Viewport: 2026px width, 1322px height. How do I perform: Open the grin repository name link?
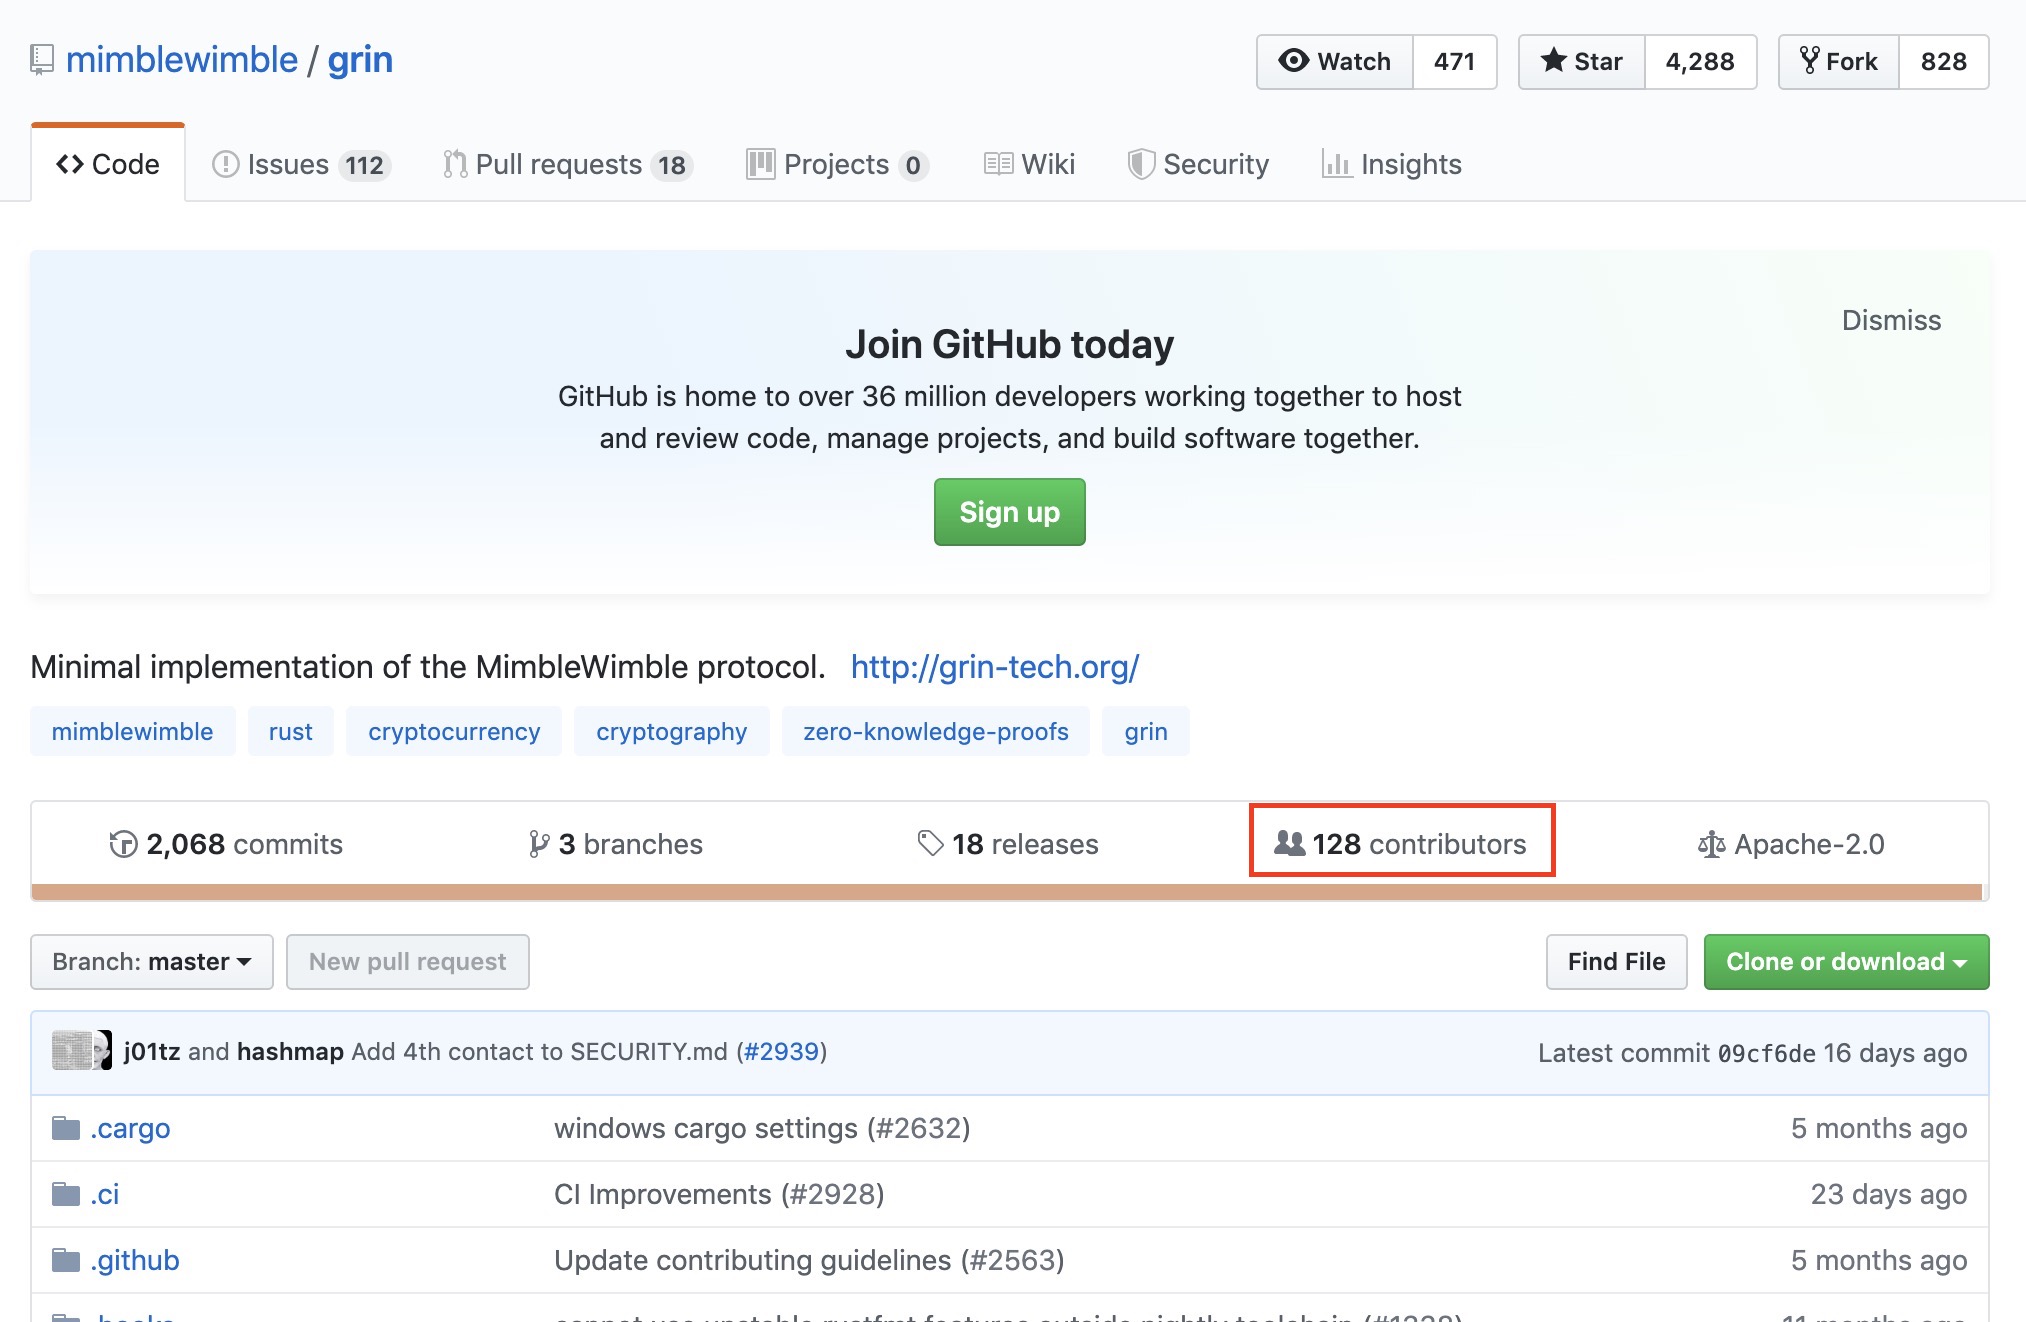[360, 60]
